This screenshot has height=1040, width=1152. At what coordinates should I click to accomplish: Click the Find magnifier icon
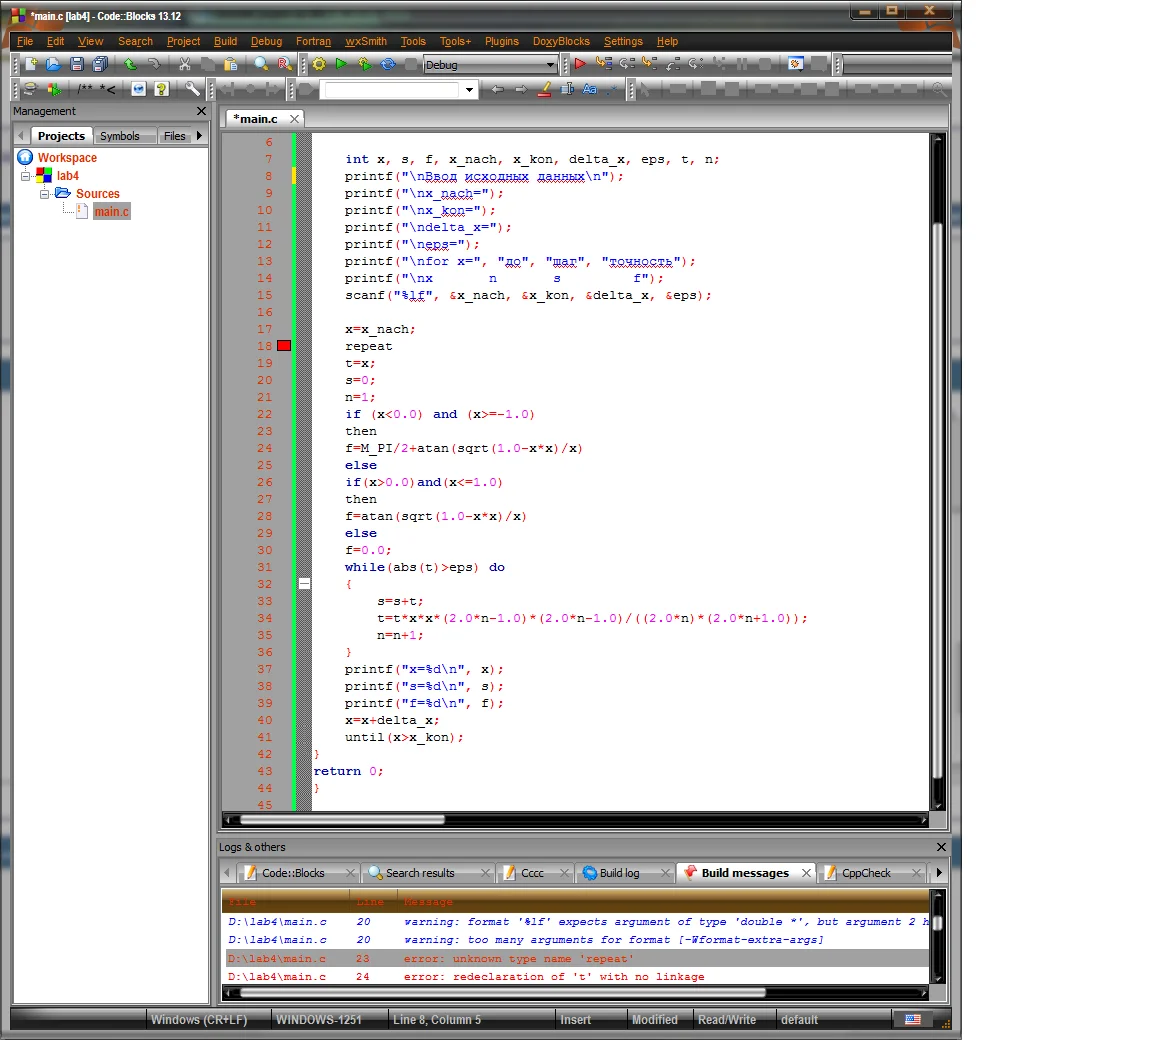(x=261, y=64)
